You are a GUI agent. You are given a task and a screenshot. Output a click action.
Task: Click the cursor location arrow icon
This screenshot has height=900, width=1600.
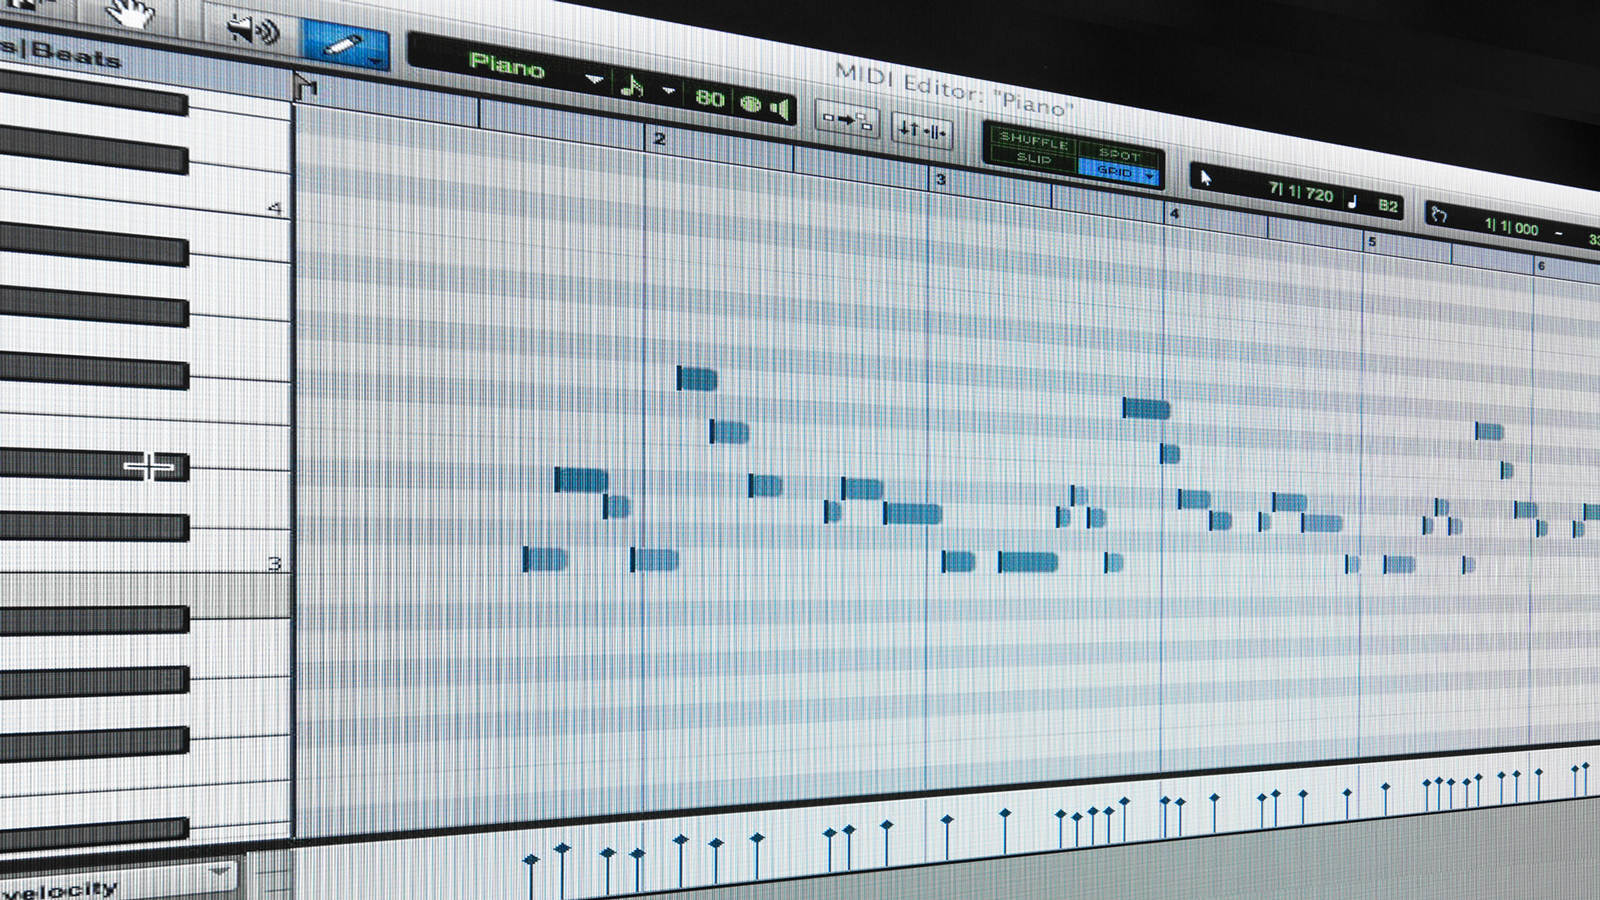(x=1206, y=178)
